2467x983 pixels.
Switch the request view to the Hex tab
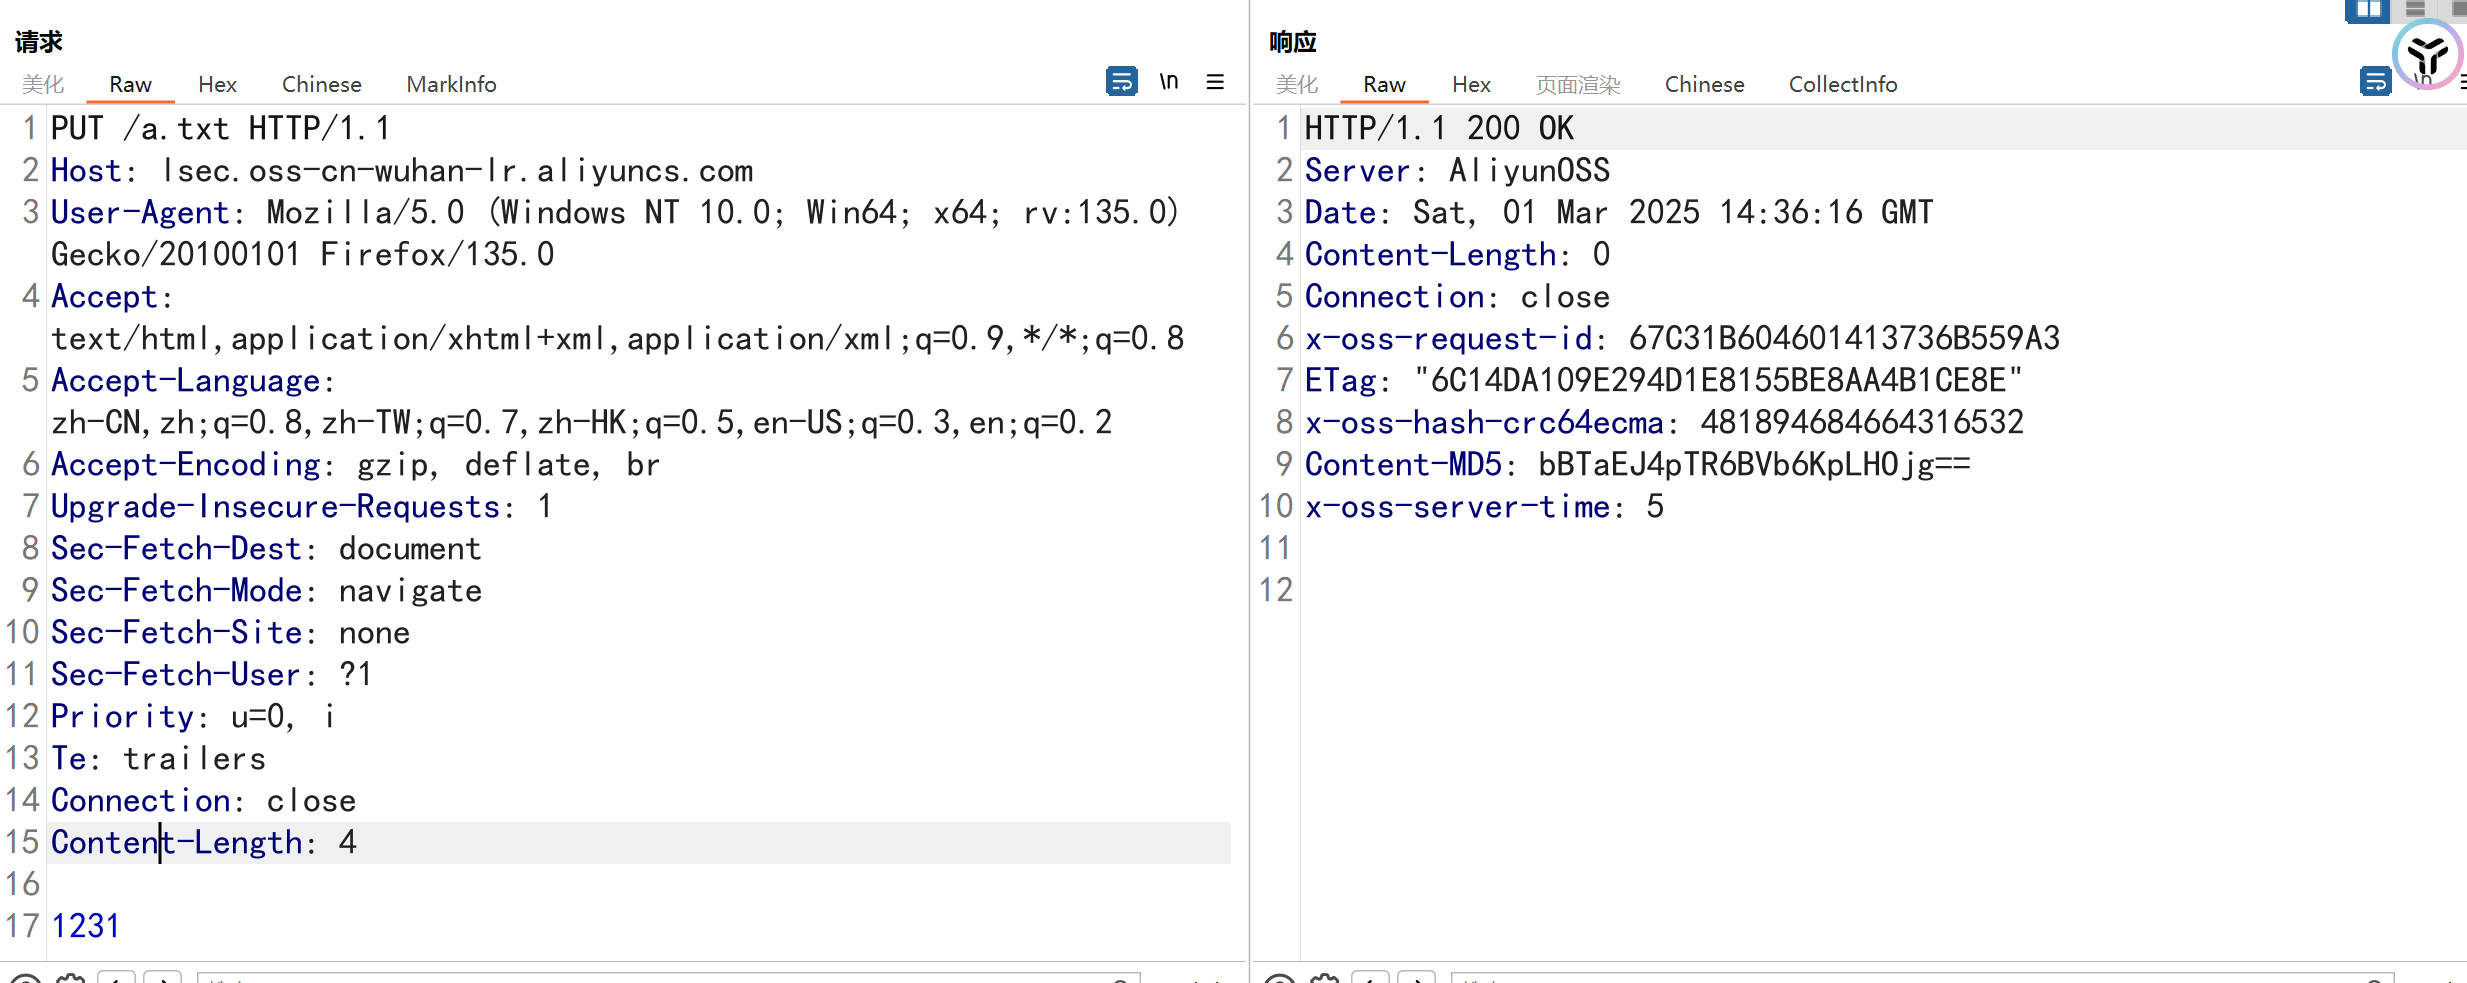coord(217,84)
